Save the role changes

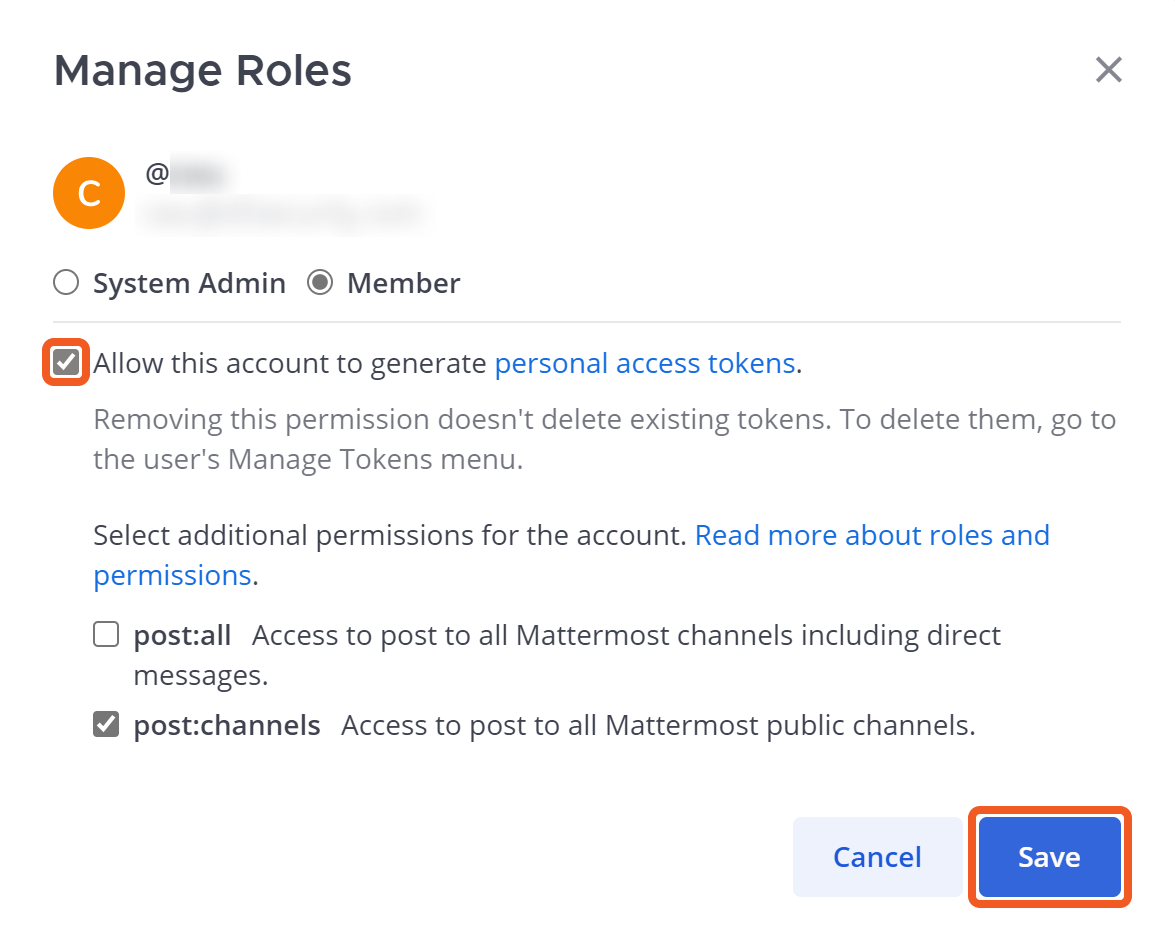click(1049, 857)
